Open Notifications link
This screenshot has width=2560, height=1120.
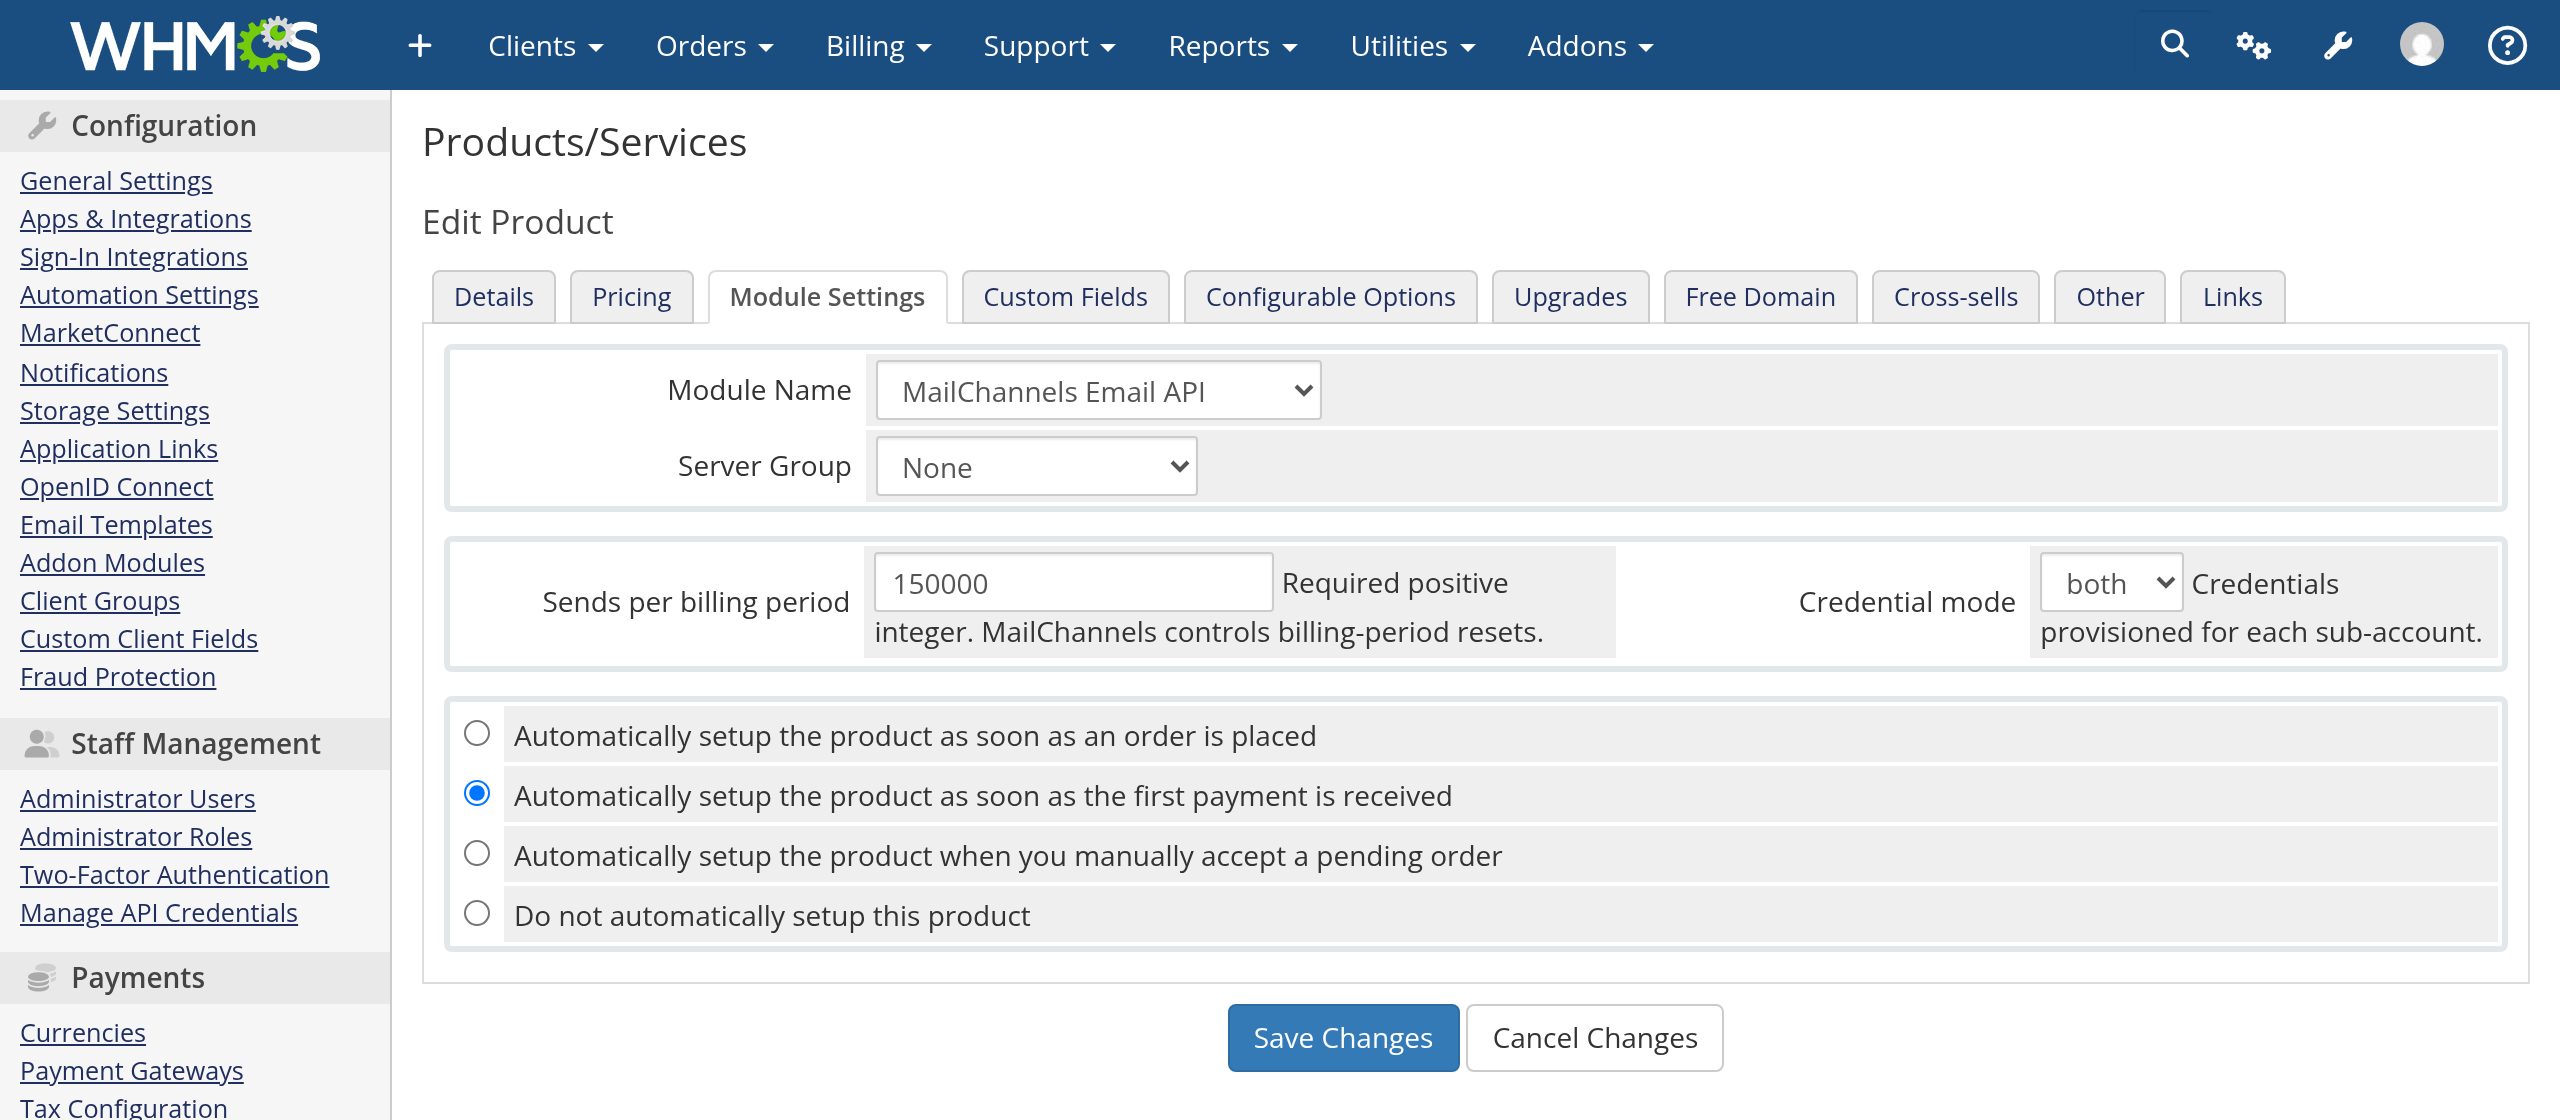94,373
